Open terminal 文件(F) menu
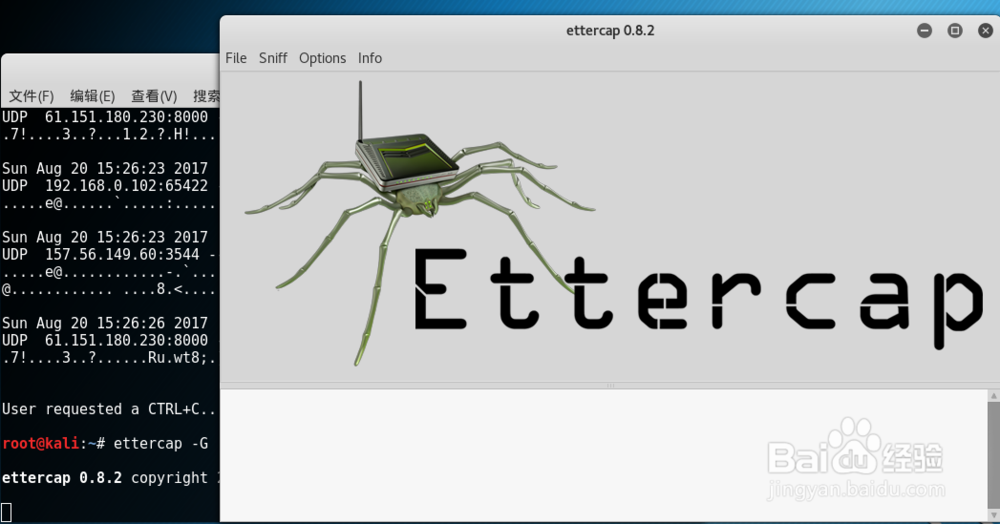Screen dimensions: 1000x524 pyautogui.click(x=31, y=96)
